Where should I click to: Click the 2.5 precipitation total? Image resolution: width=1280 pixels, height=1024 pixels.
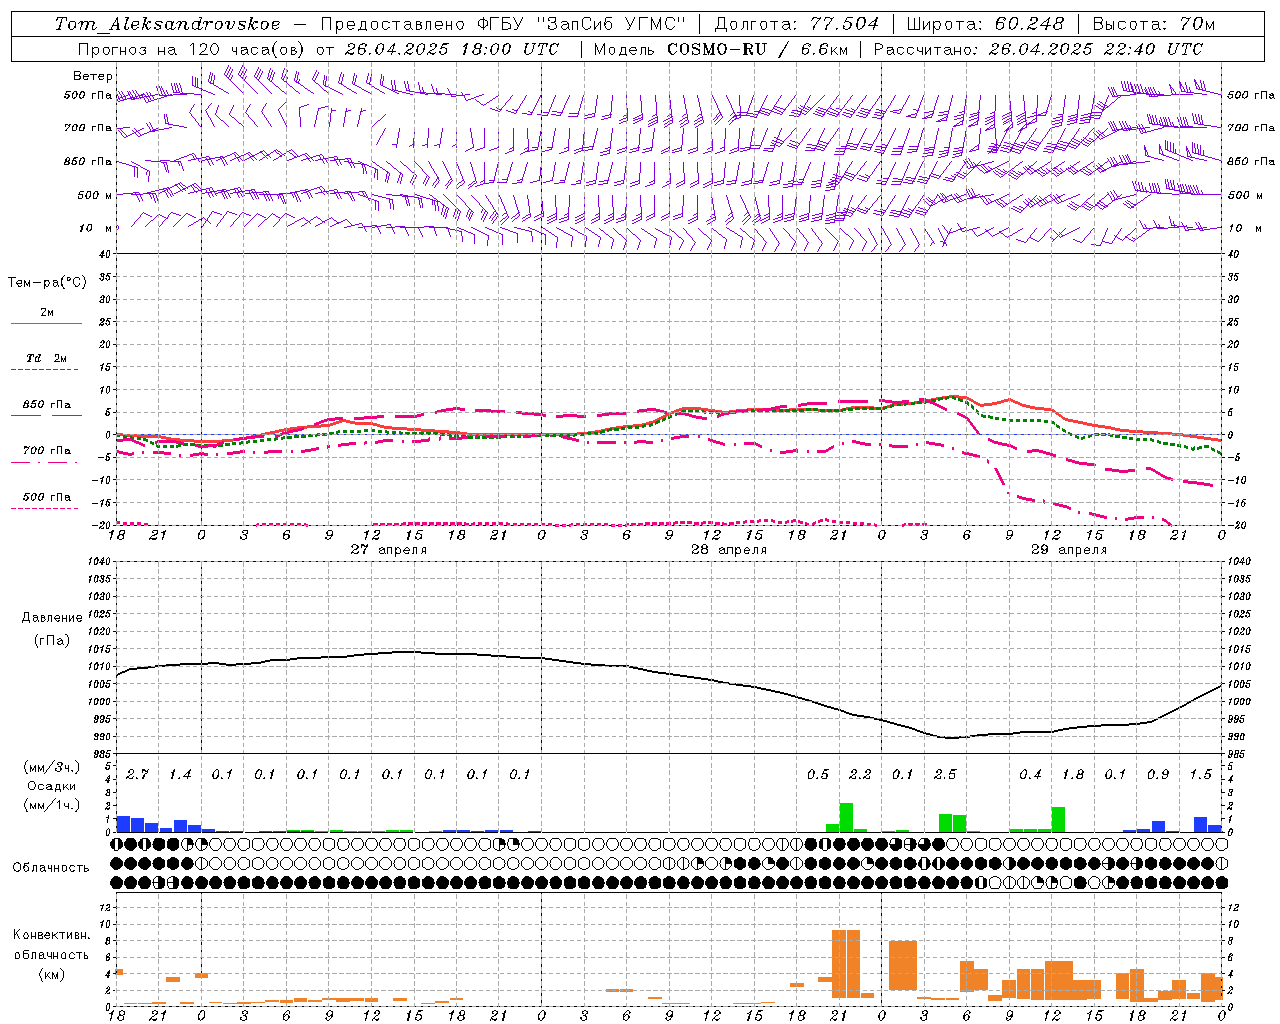tap(945, 775)
